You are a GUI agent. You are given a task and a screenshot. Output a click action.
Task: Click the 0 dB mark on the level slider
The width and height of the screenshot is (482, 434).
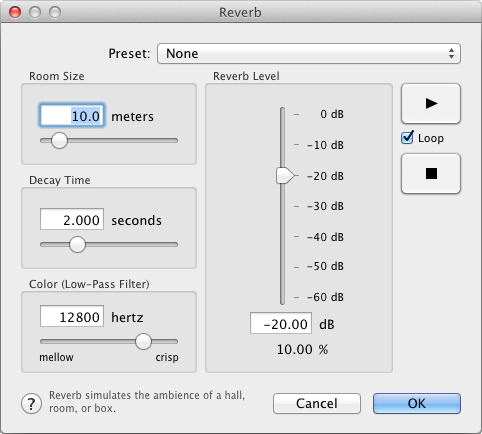(332, 114)
